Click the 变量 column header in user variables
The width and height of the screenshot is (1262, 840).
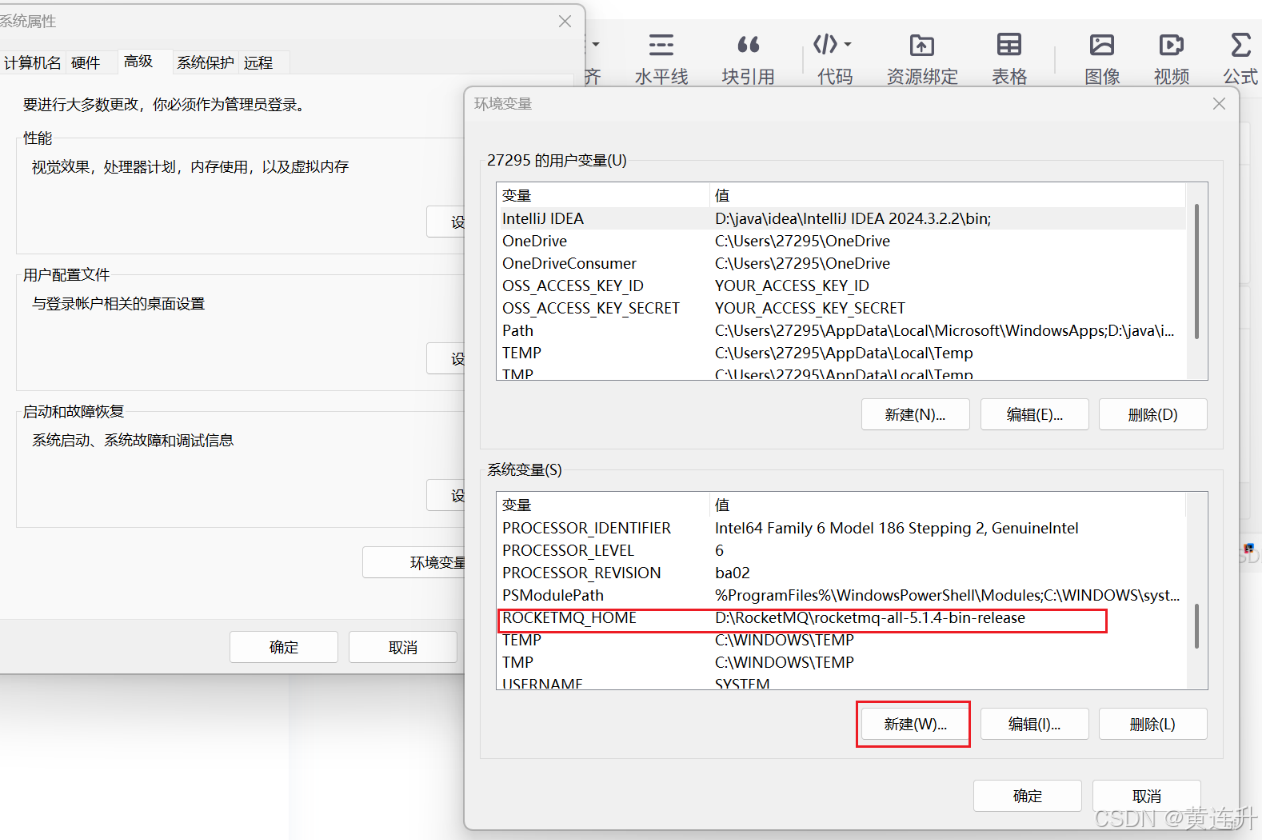click(603, 195)
